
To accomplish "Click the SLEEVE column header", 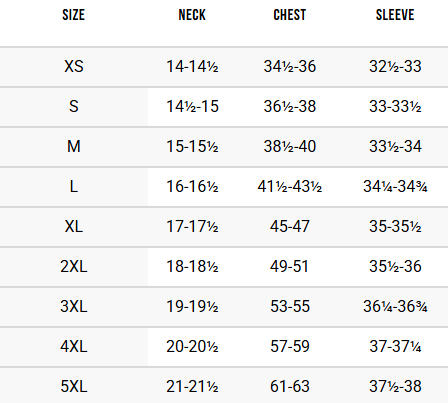I will (x=395, y=15).
